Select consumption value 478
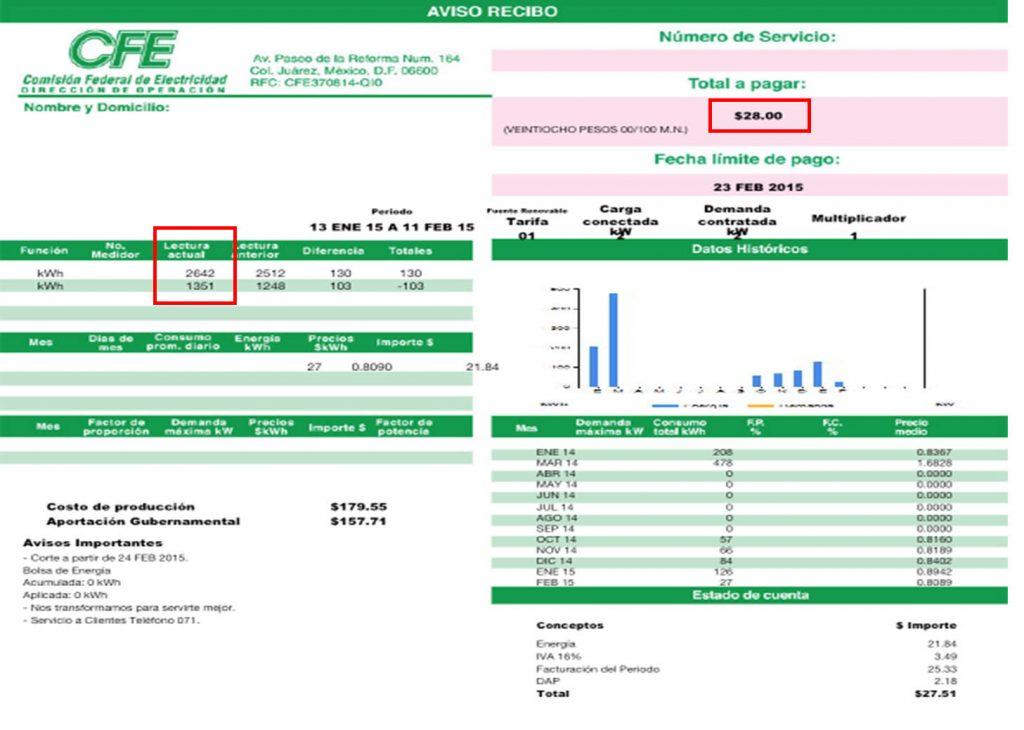This screenshot has width=1024, height=730. [723, 463]
